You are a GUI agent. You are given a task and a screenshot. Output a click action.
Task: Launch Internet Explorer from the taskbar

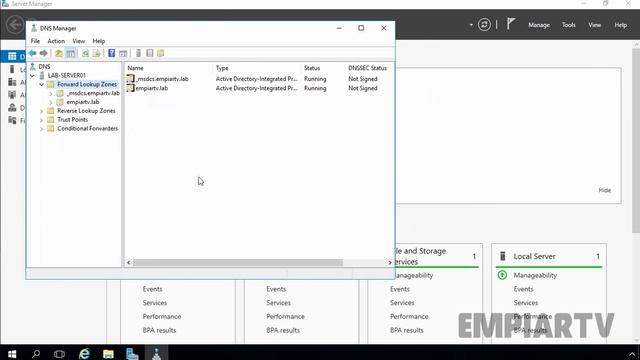point(84,353)
